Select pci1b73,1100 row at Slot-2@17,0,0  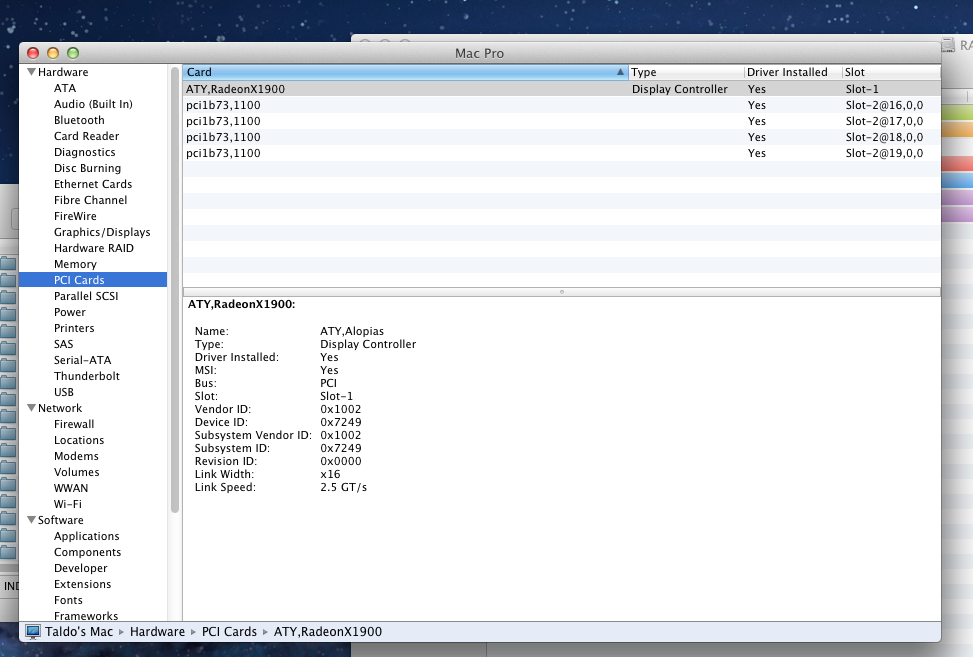pos(562,121)
